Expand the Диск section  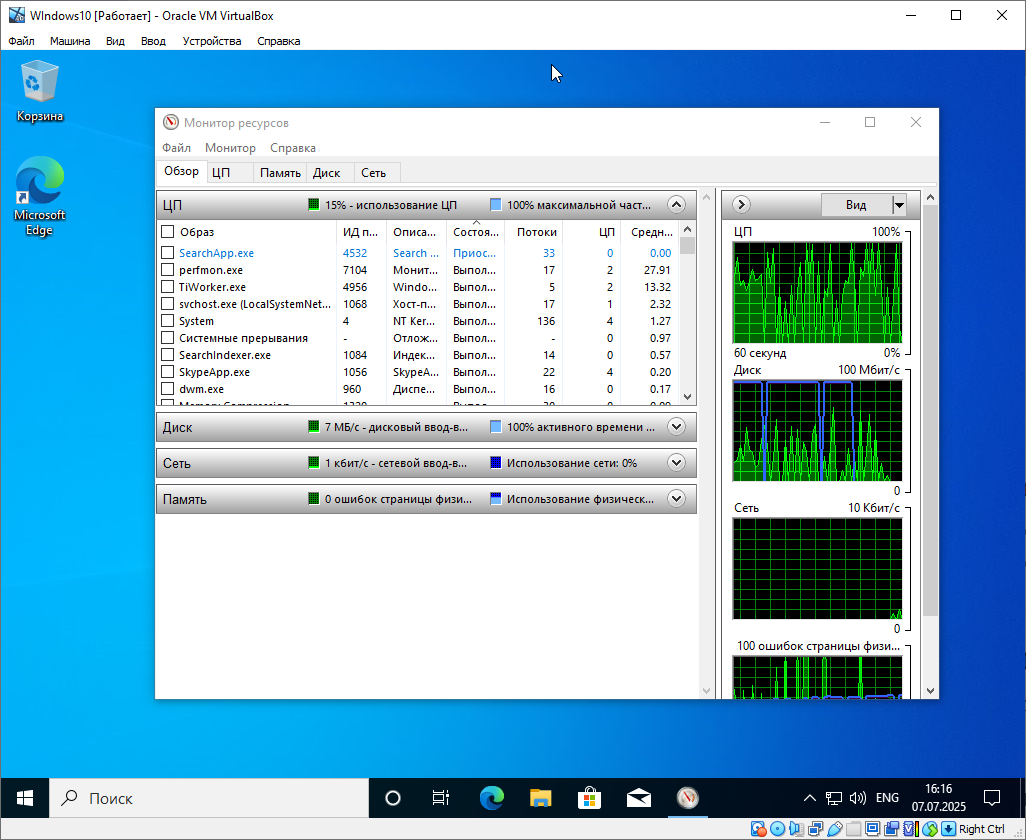click(676, 427)
